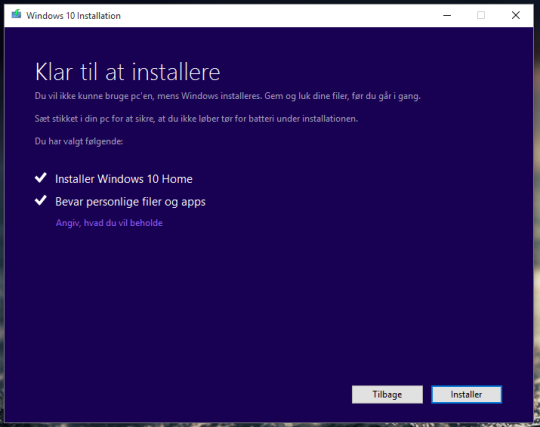The image size is (540, 427).
Task: Click the word "installationen" ending the battery notice
Action: 330,119
